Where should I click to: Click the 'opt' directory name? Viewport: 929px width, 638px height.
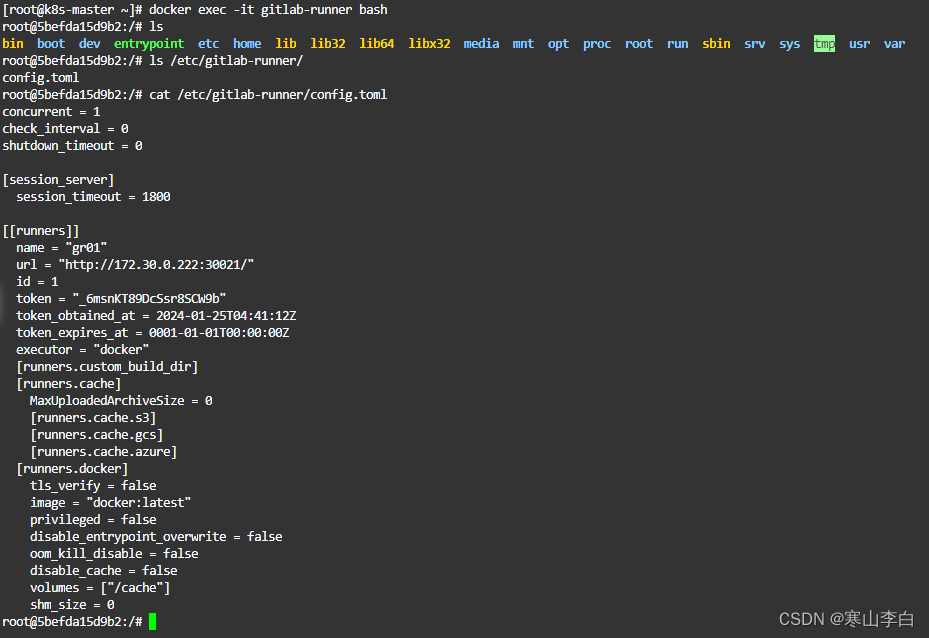(x=558, y=44)
